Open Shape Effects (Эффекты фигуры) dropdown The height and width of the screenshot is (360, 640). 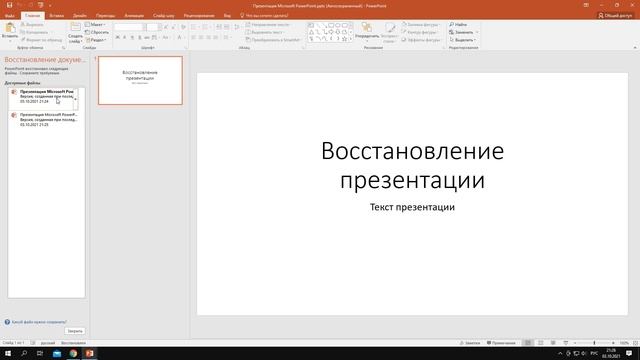pyautogui.click(x=421, y=40)
